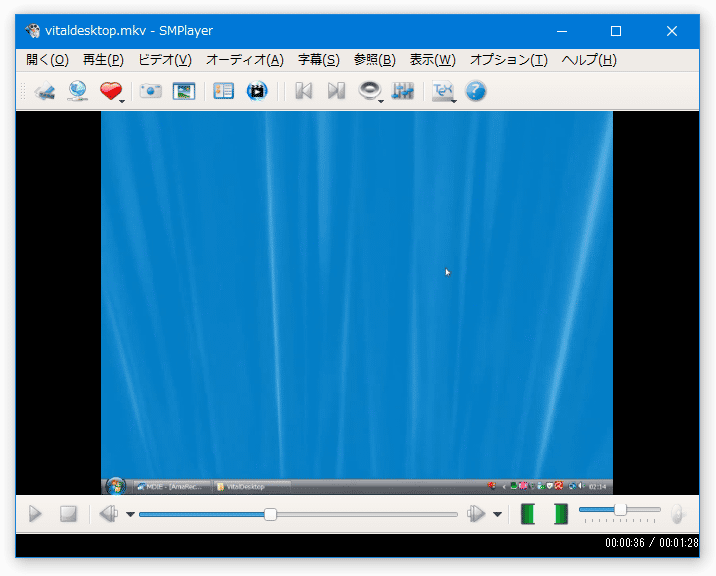This screenshot has width=716, height=576.
Task: Open the 開く(O) menu
Action: (x=47, y=60)
